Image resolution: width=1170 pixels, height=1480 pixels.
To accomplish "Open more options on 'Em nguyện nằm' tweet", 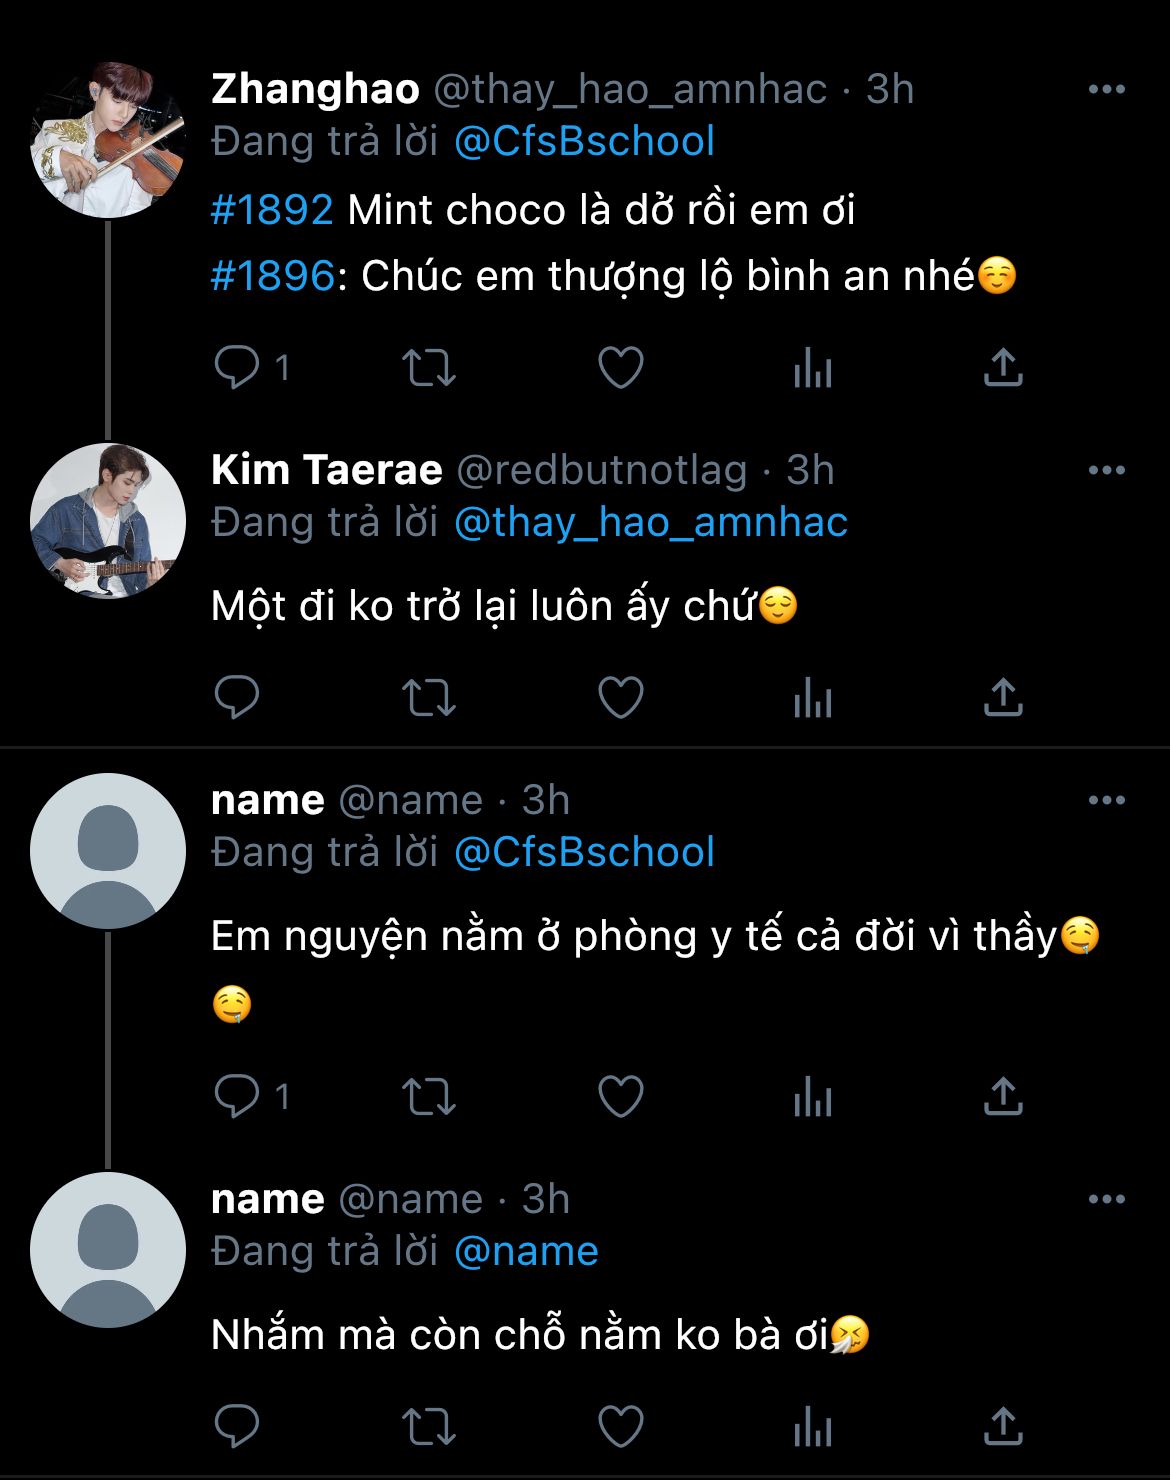I will coord(1106,801).
